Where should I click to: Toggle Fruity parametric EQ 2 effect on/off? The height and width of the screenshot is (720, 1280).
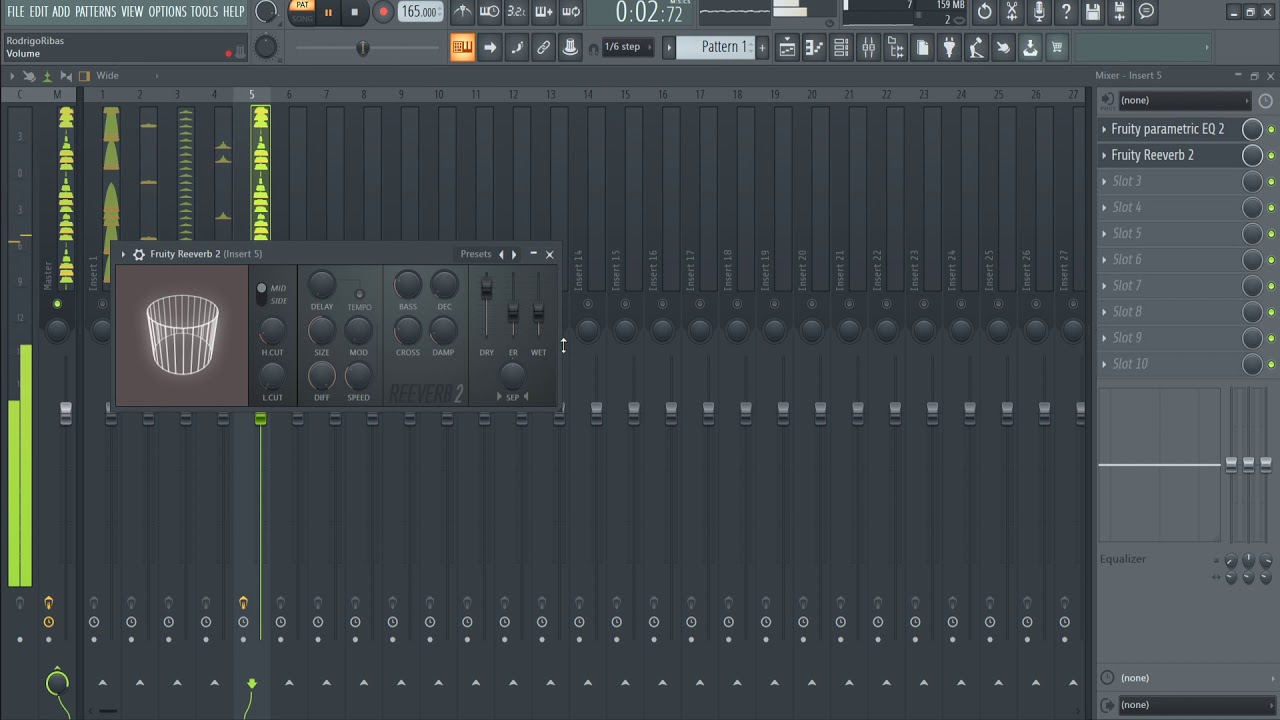1271,130
